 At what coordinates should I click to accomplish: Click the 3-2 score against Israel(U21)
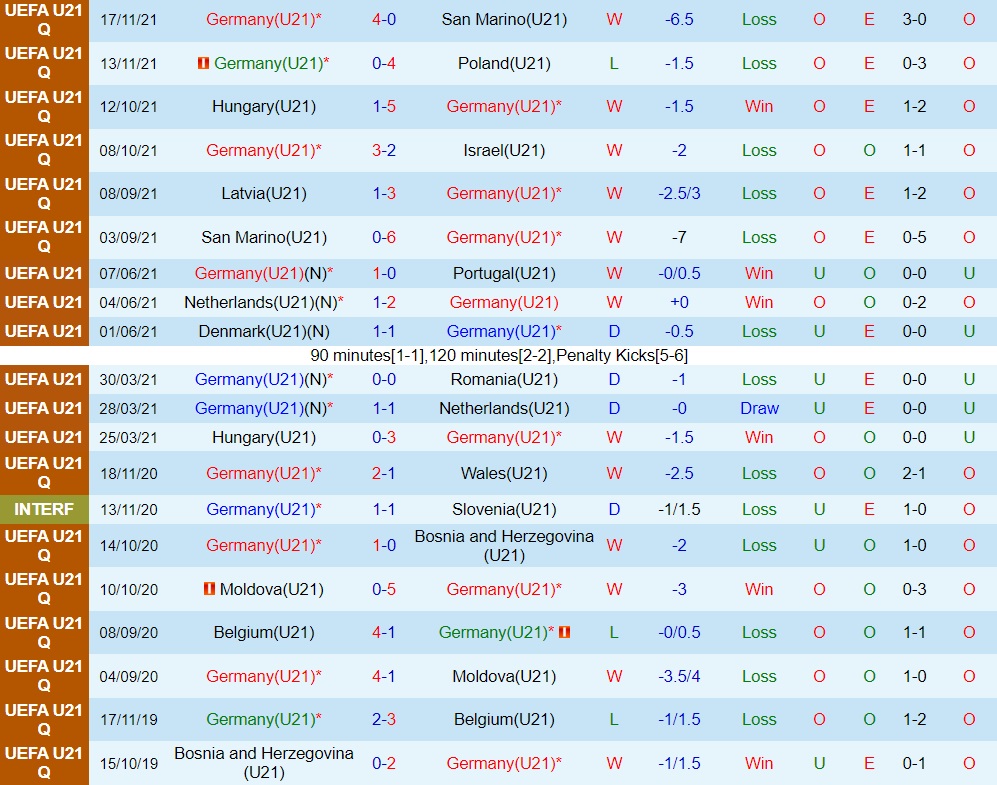[384, 151]
